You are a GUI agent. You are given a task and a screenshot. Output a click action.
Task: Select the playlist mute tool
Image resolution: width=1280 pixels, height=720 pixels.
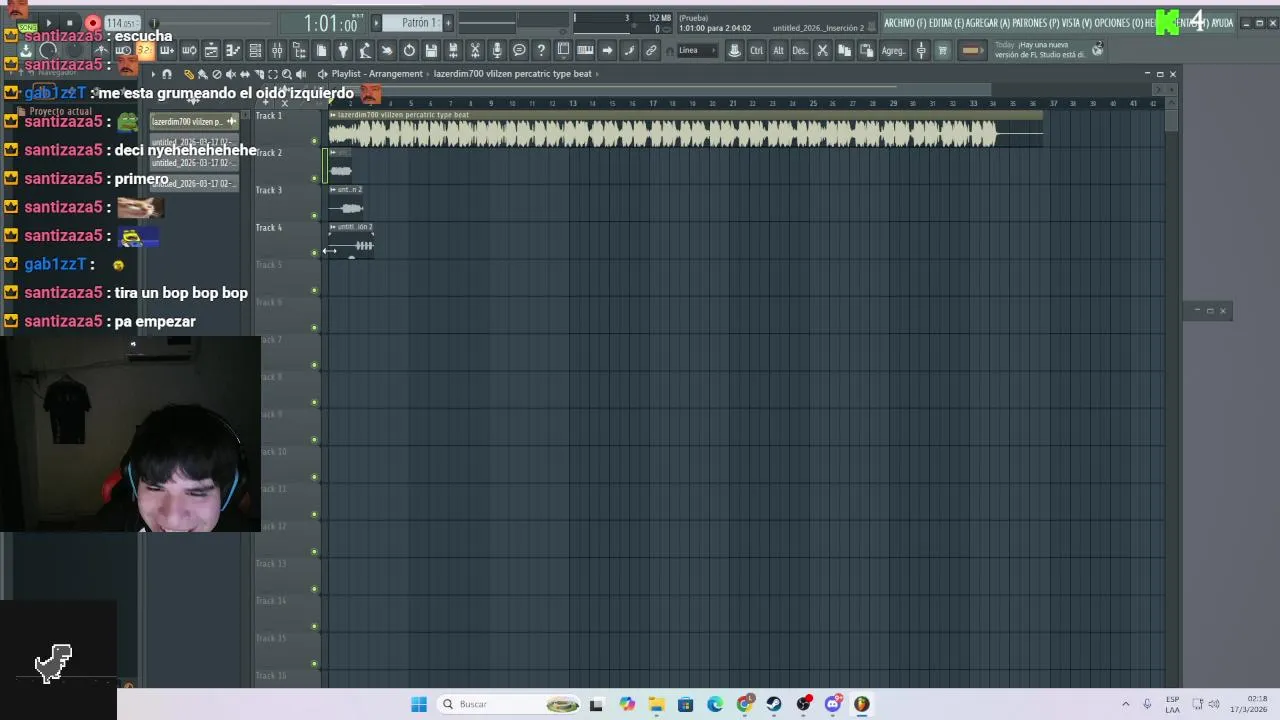click(230, 74)
